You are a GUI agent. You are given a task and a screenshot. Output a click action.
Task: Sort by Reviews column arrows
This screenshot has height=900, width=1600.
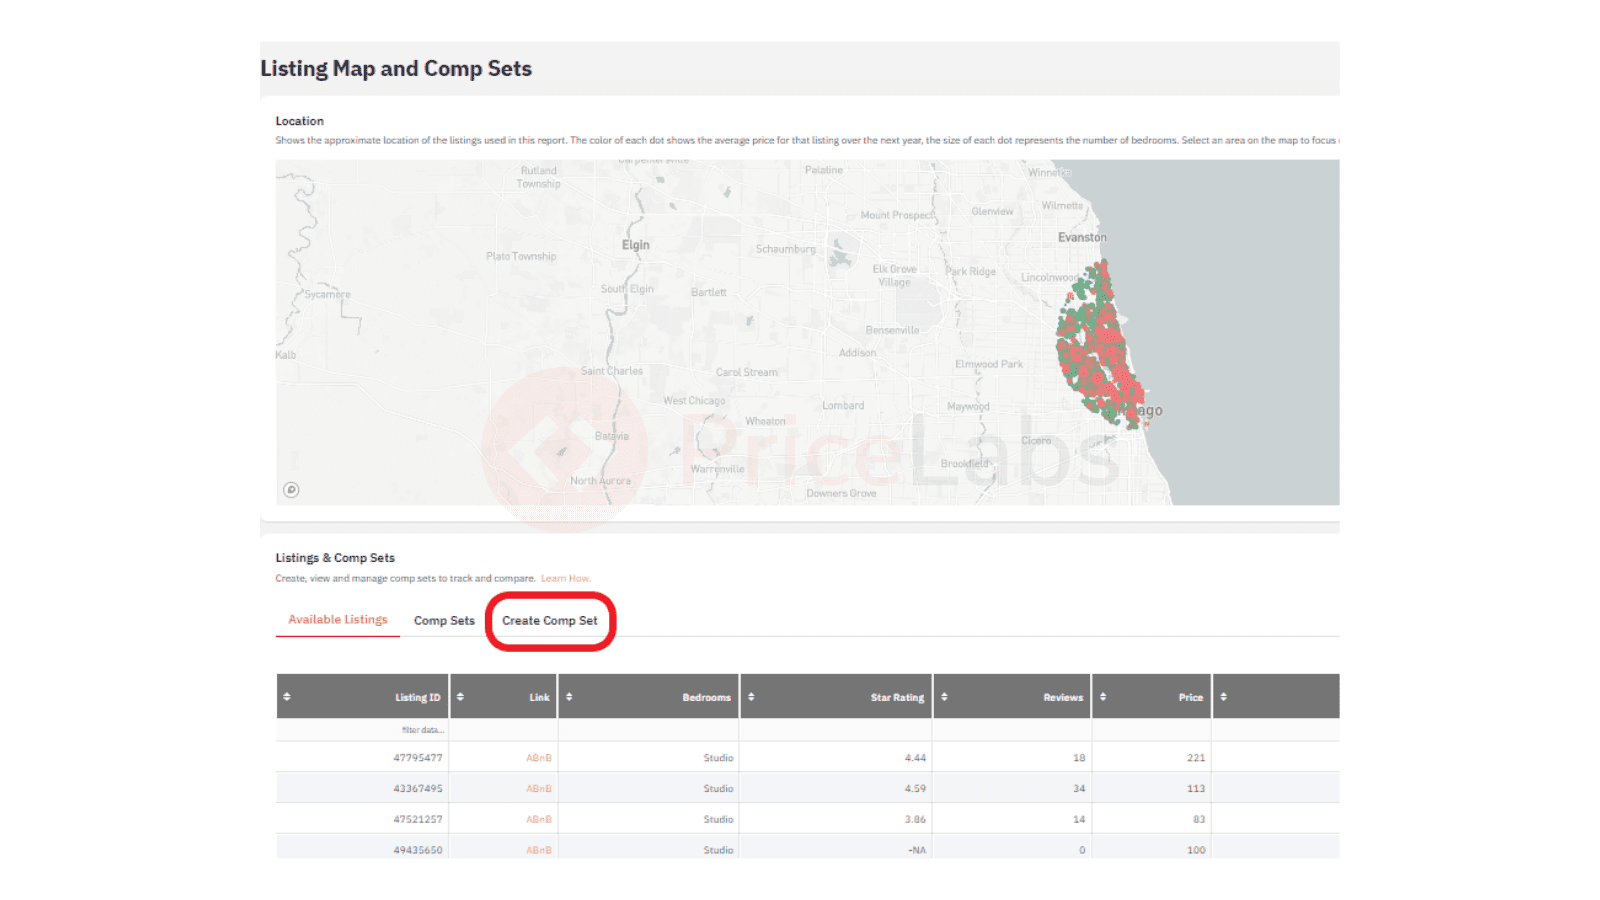pos(944,697)
